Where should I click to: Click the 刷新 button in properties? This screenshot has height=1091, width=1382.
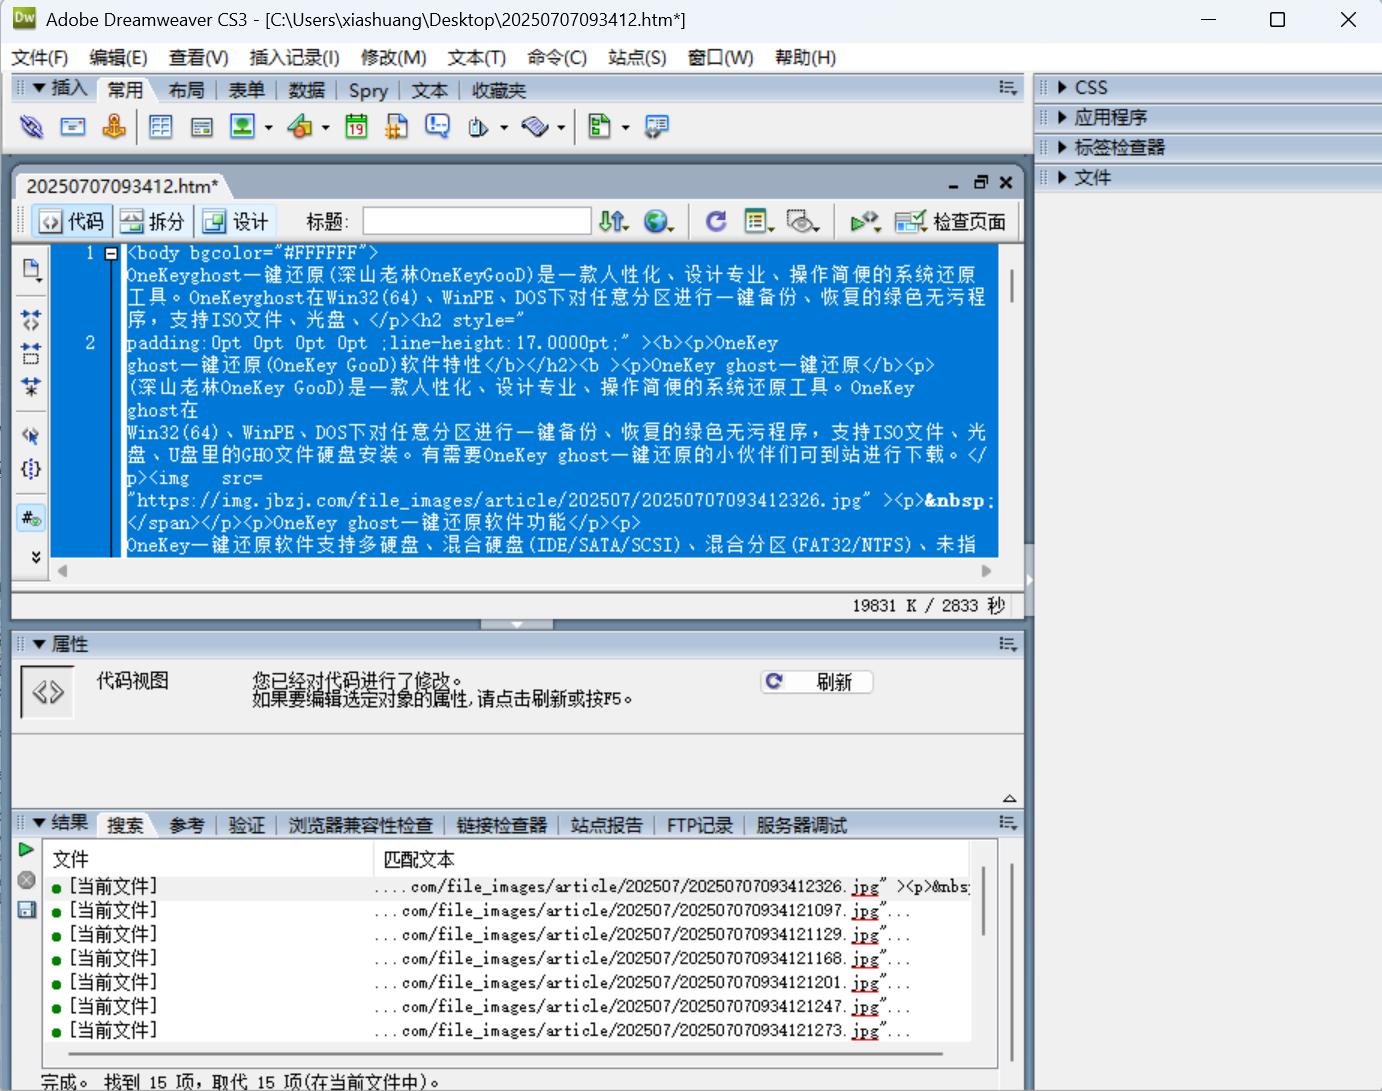click(x=817, y=682)
